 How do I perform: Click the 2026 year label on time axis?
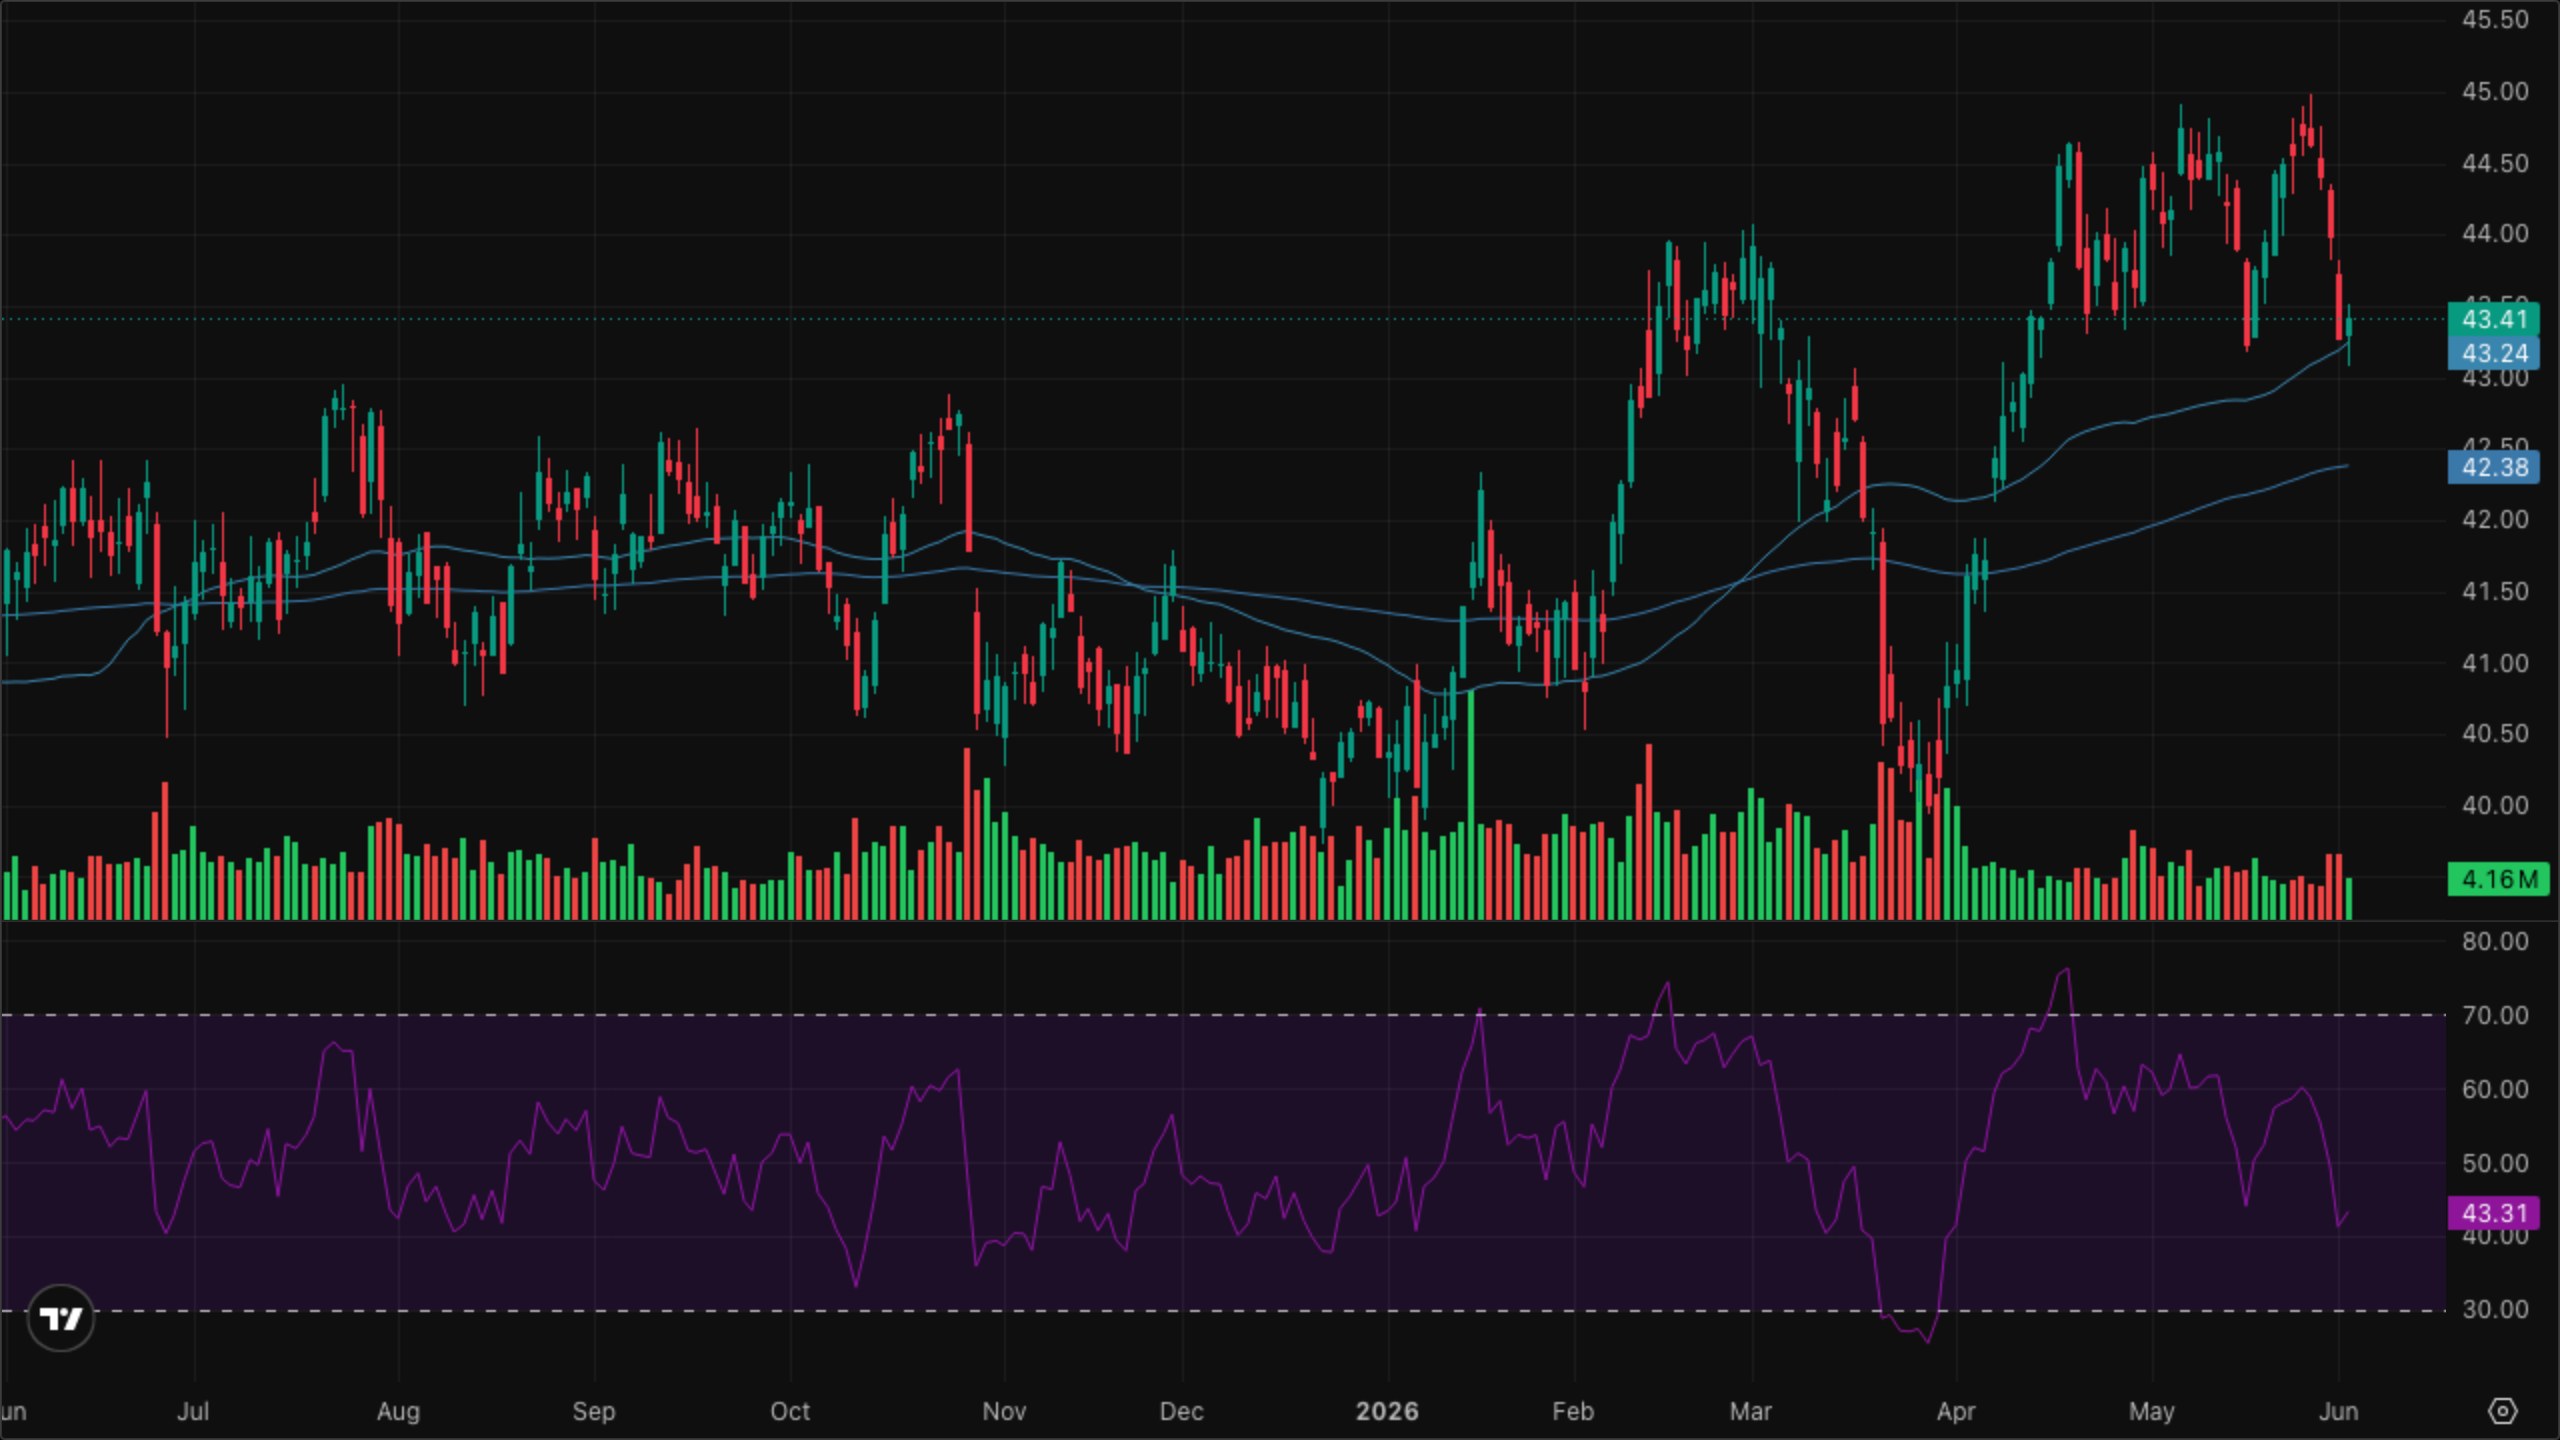(1387, 1411)
